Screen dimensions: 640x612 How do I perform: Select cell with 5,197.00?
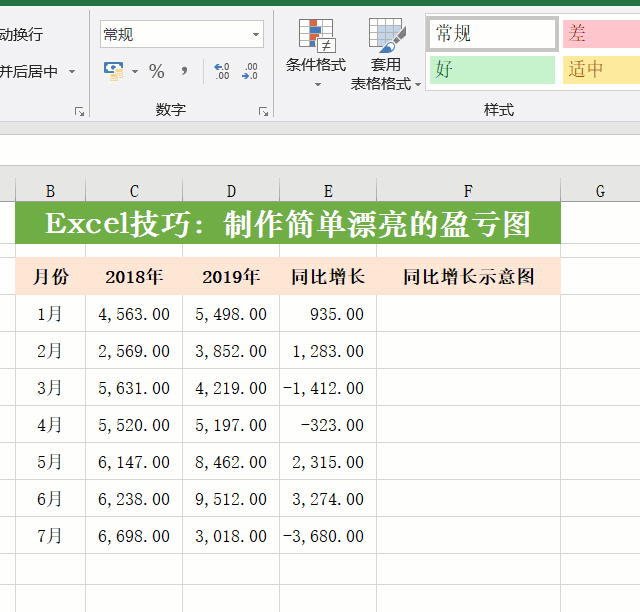click(x=231, y=425)
